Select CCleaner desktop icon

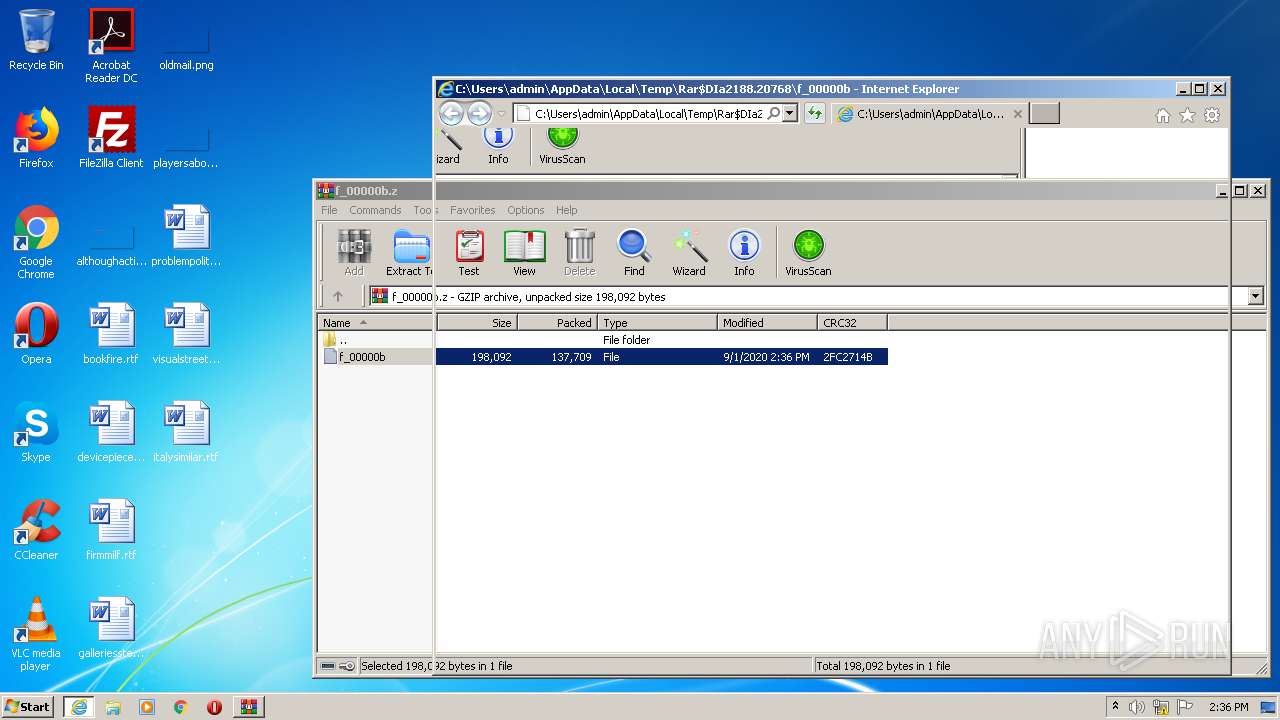[36, 530]
